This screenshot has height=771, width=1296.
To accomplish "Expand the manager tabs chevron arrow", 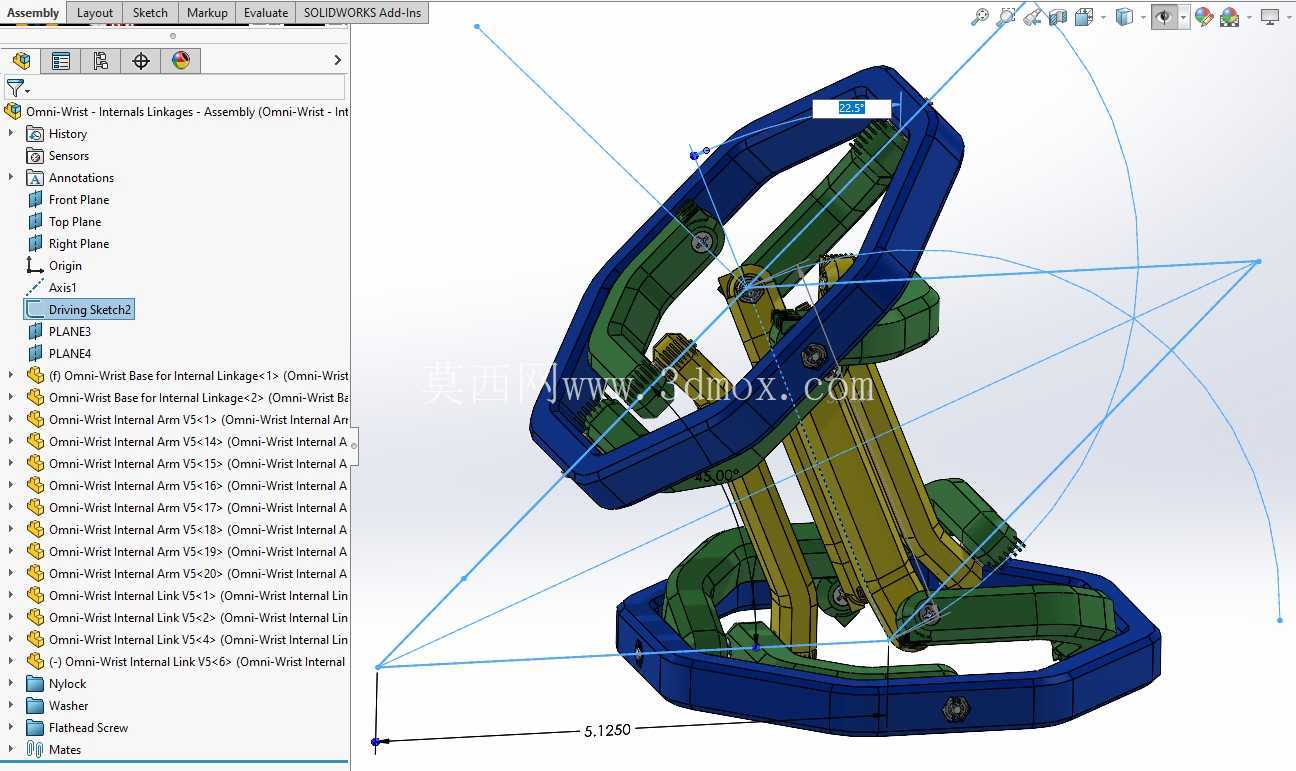I will click(x=337, y=61).
